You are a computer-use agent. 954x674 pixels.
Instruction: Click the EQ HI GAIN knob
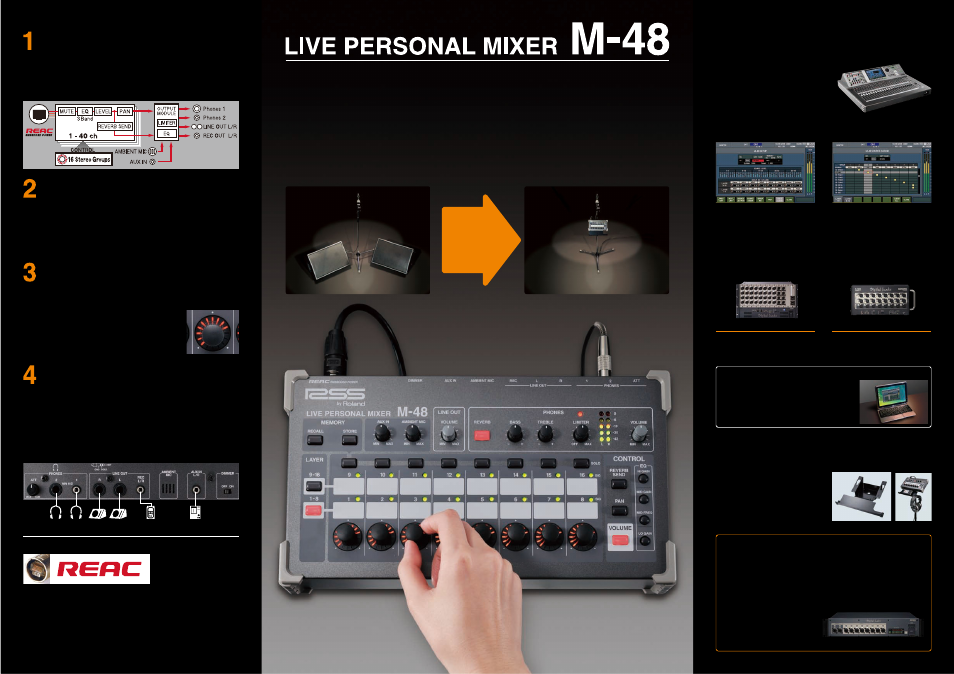click(643, 479)
